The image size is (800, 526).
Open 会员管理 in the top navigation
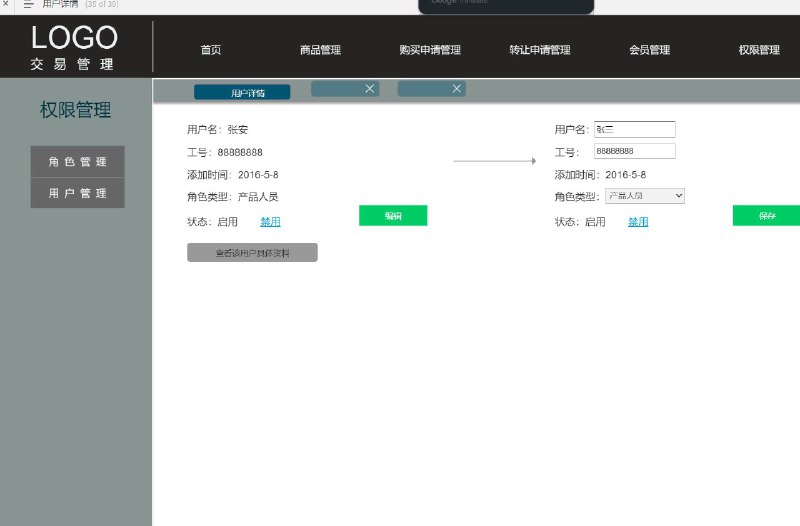[x=649, y=50]
